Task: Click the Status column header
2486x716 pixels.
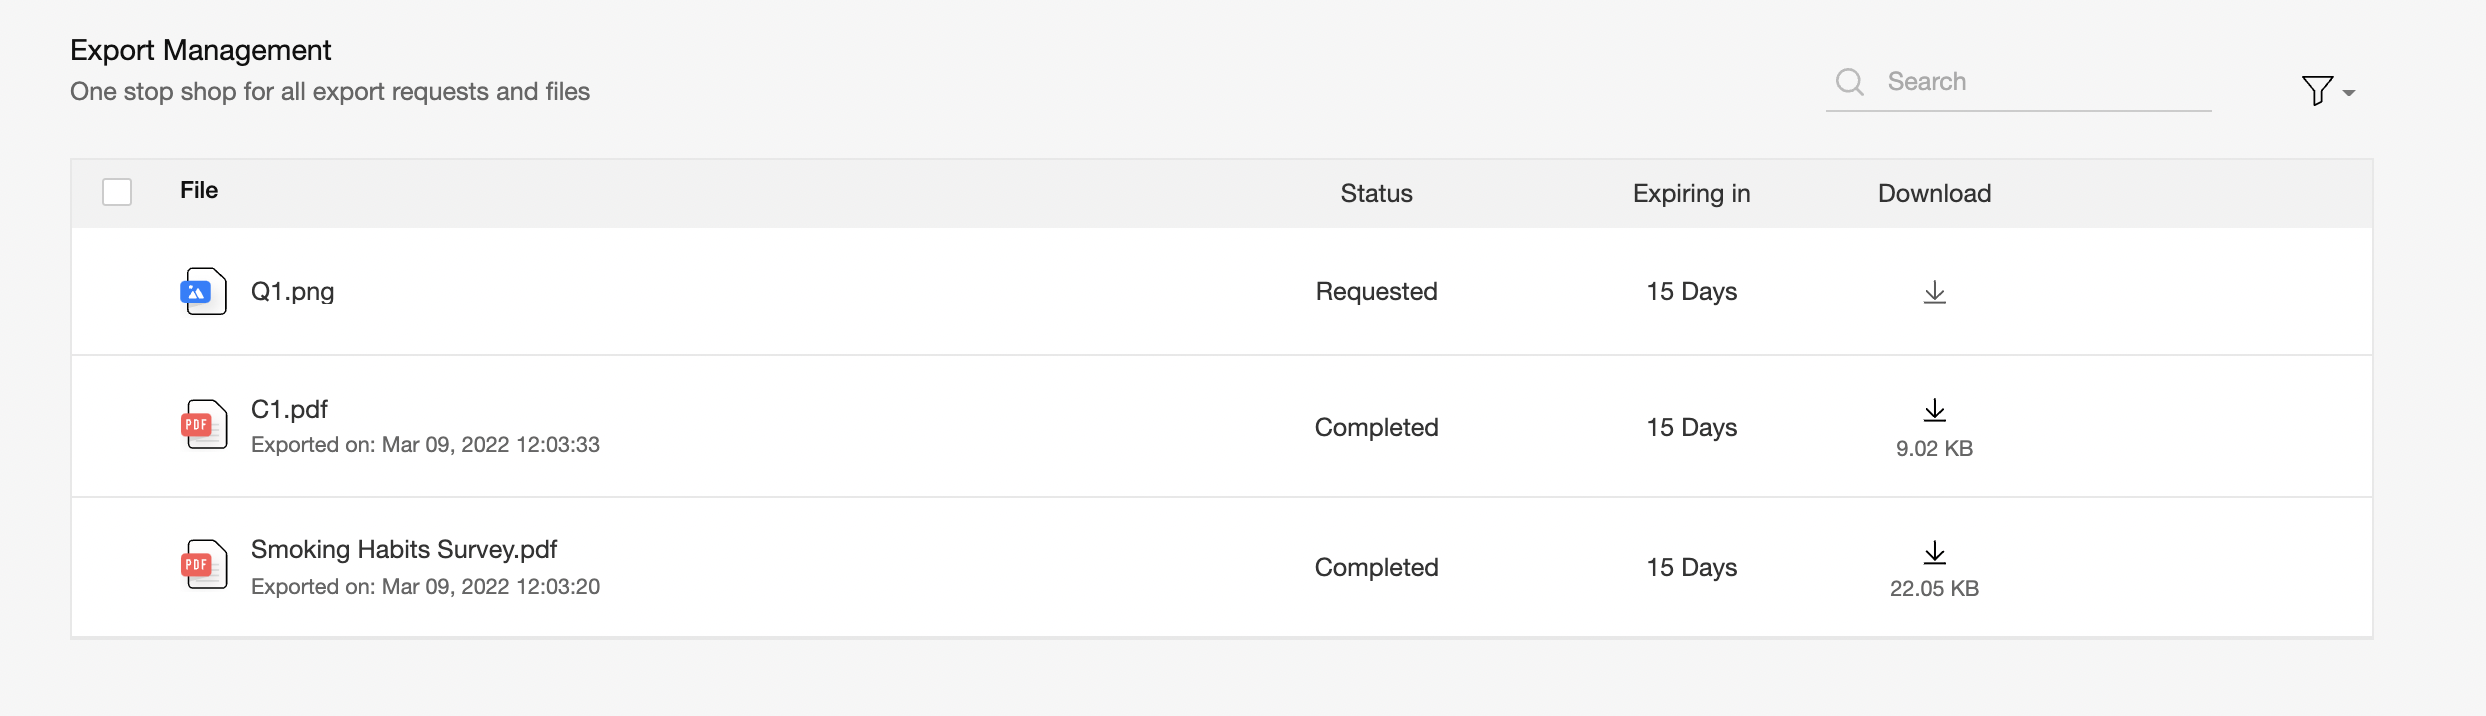Action: (x=1376, y=193)
